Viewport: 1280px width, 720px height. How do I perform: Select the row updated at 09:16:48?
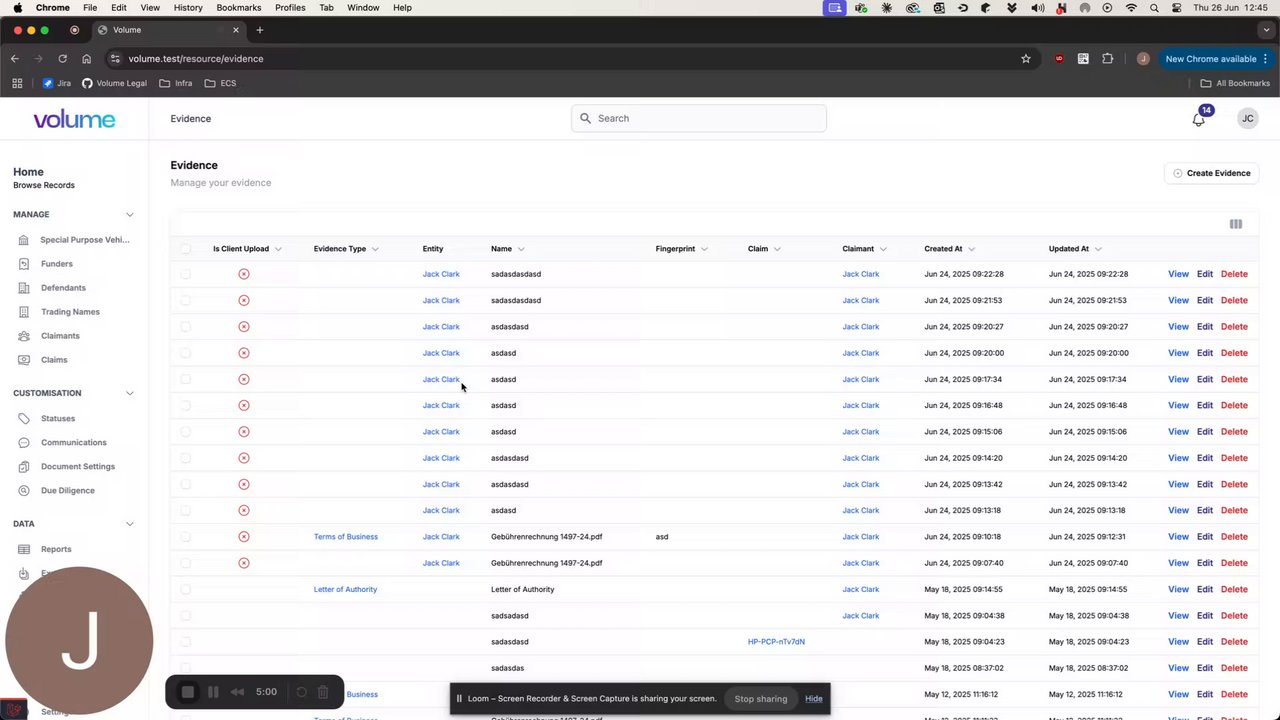click(185, 405)
